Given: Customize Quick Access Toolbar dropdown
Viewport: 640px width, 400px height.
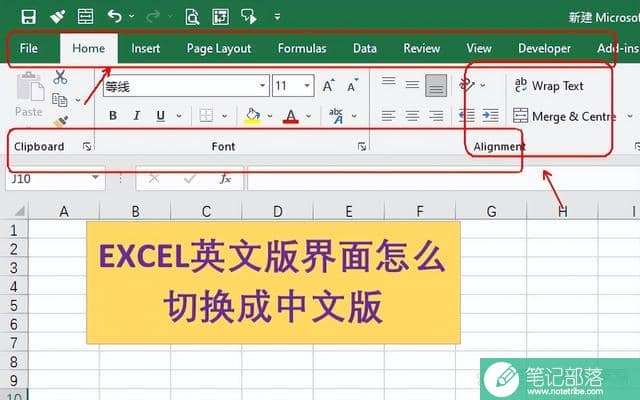Looking at the screenshot, I should tap(277, 17).
